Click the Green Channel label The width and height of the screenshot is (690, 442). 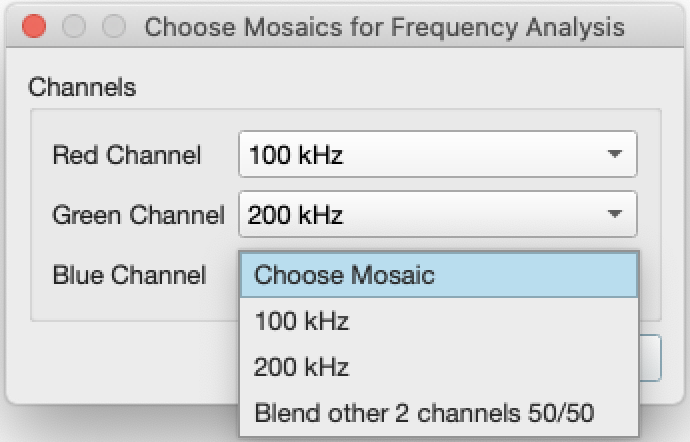(138, 214)
